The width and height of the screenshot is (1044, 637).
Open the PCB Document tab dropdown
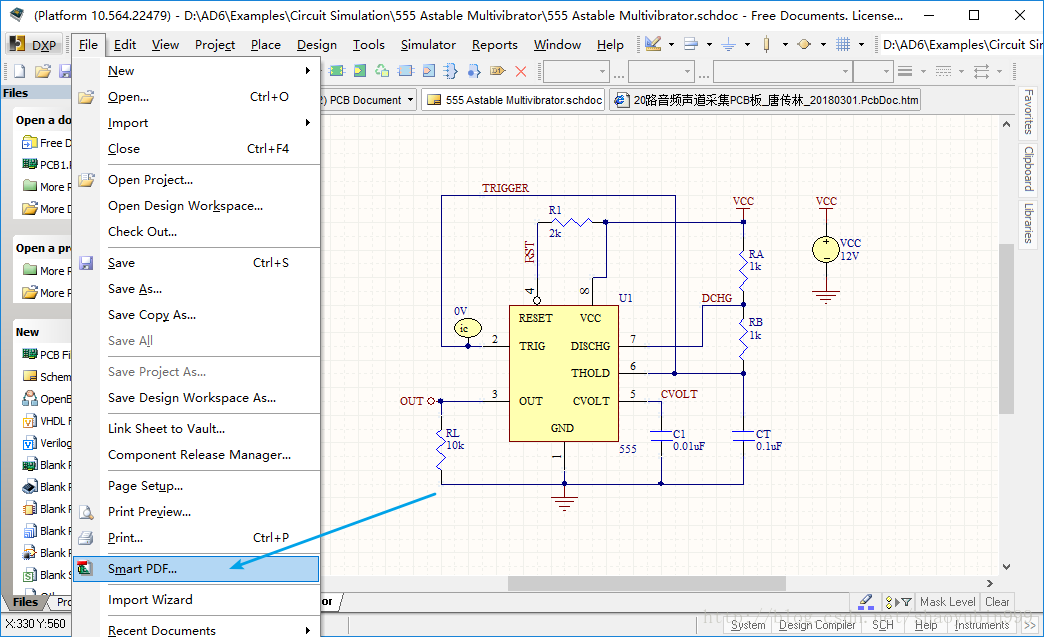pos(411,100)
